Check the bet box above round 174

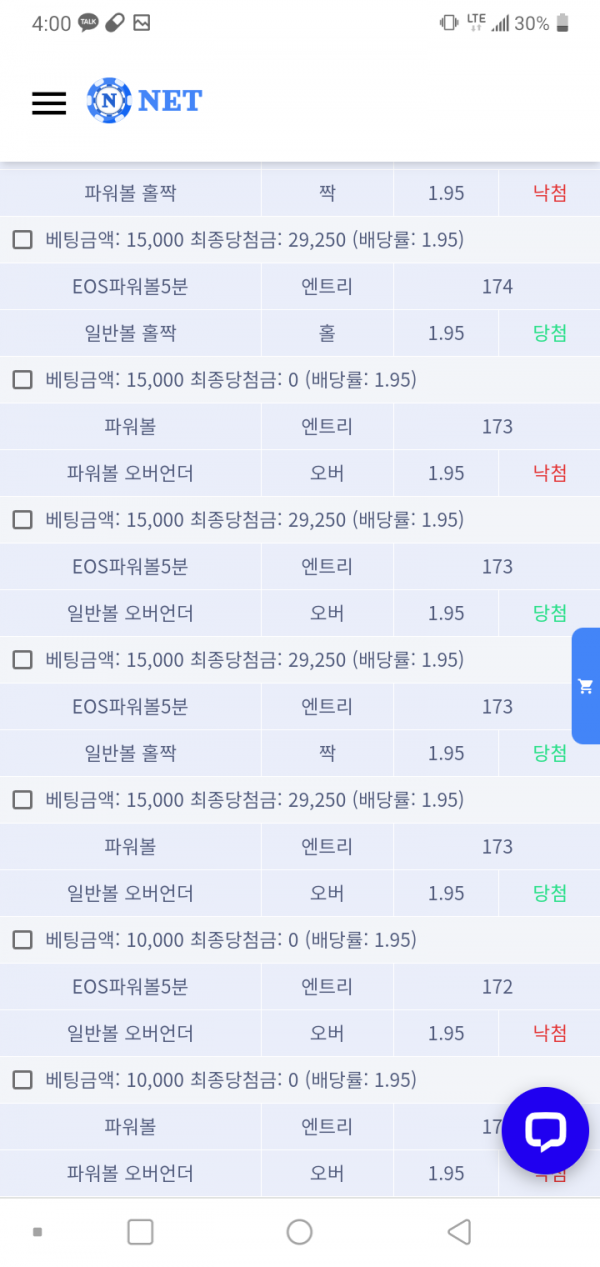22,240
